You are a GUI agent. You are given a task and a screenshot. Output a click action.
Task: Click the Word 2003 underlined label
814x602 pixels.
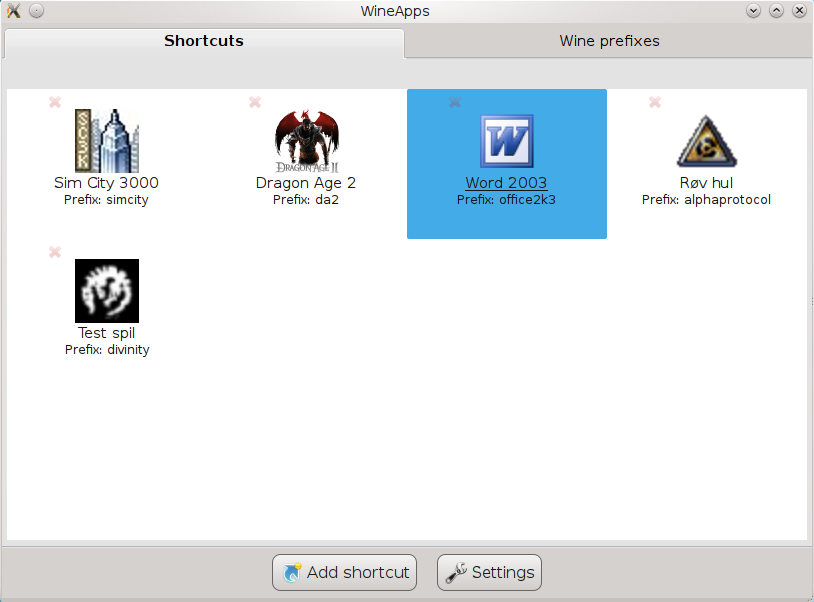tap(506, 183)
